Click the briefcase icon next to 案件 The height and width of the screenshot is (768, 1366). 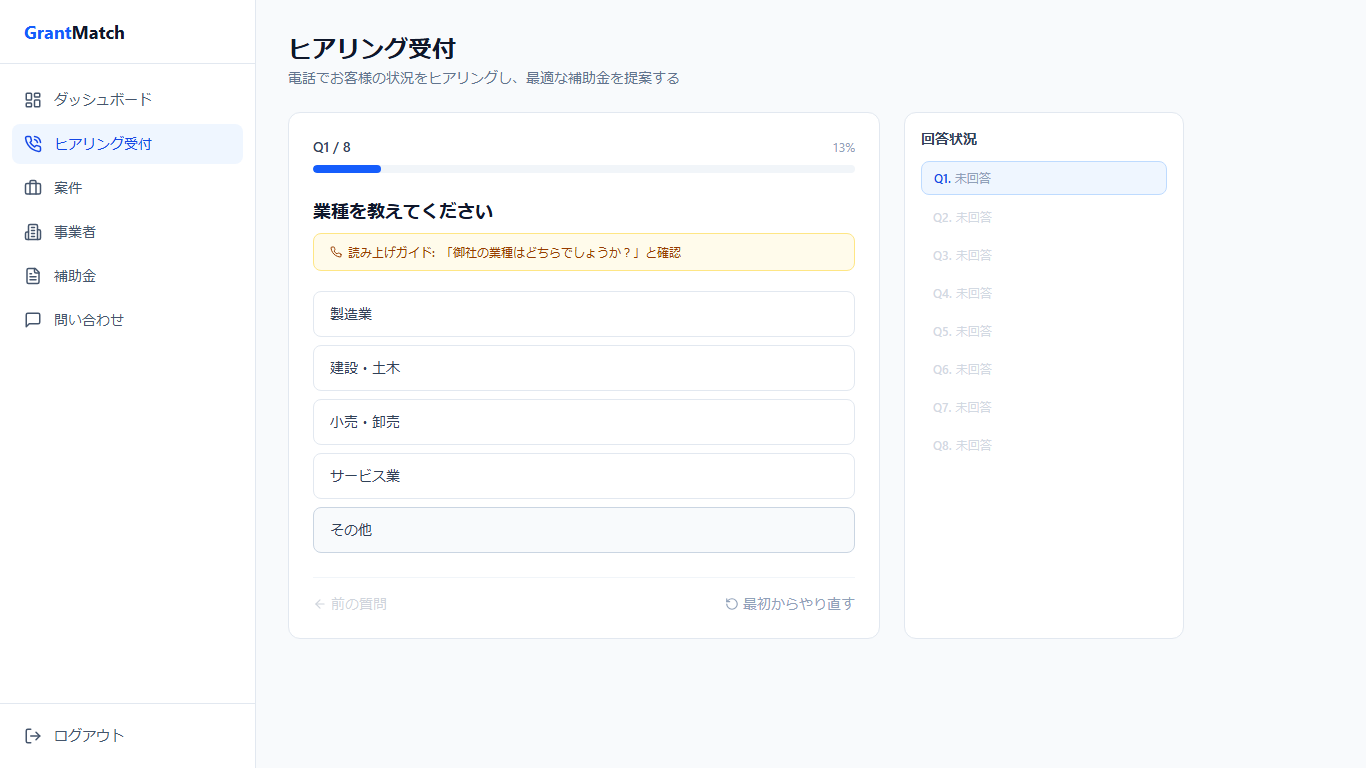[x=32, y=187]
